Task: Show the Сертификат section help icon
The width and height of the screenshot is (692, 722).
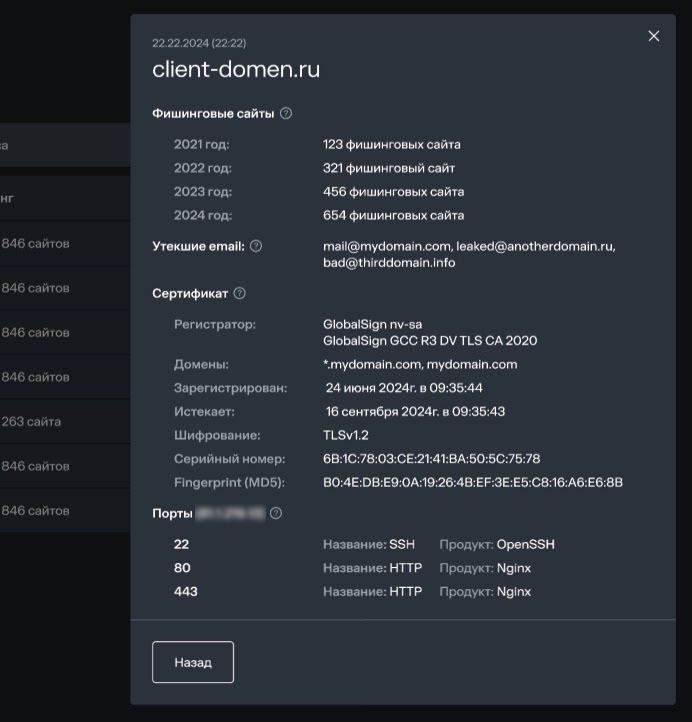Action: [239, 294]
